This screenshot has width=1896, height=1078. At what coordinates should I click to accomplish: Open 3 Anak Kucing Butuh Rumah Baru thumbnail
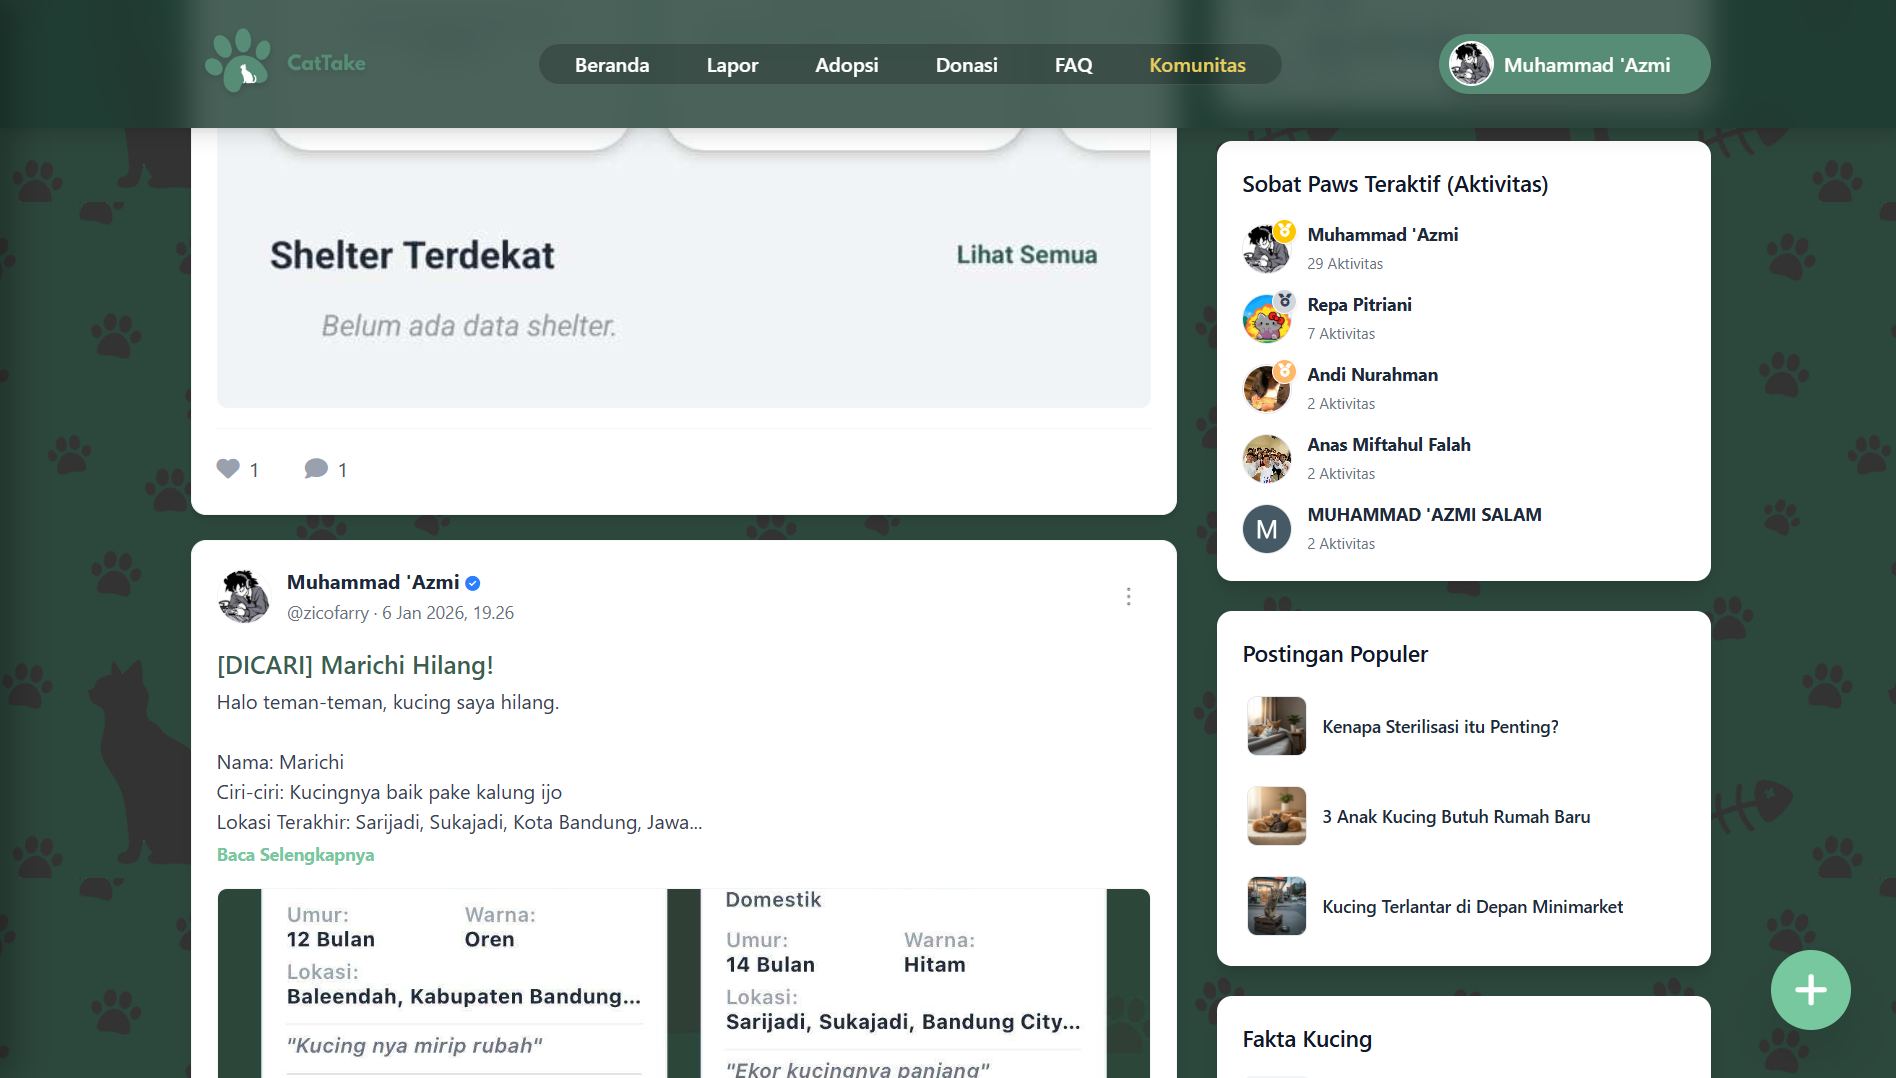click(x=1276, y=816)
